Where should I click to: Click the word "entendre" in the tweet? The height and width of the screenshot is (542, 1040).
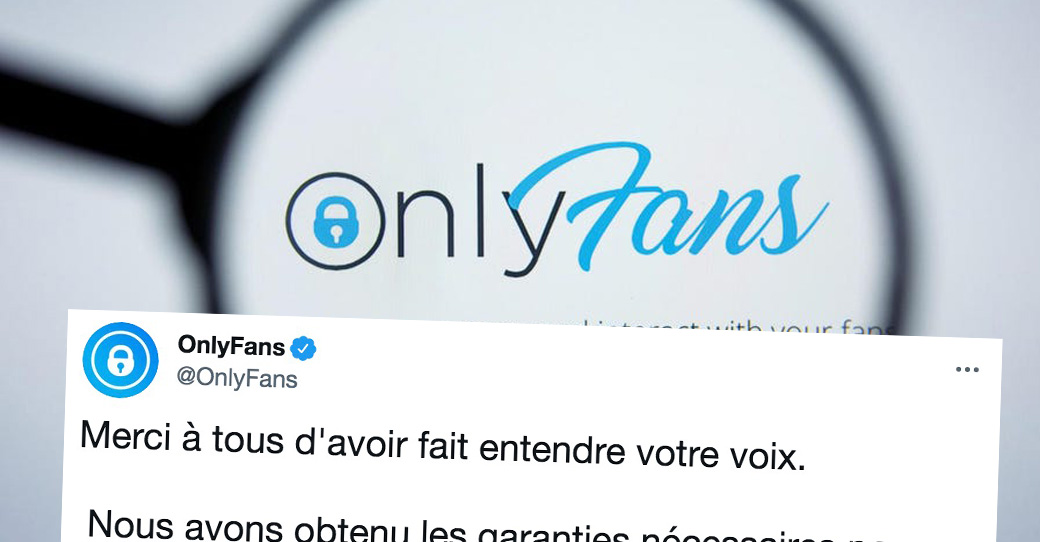click(552, 449)
